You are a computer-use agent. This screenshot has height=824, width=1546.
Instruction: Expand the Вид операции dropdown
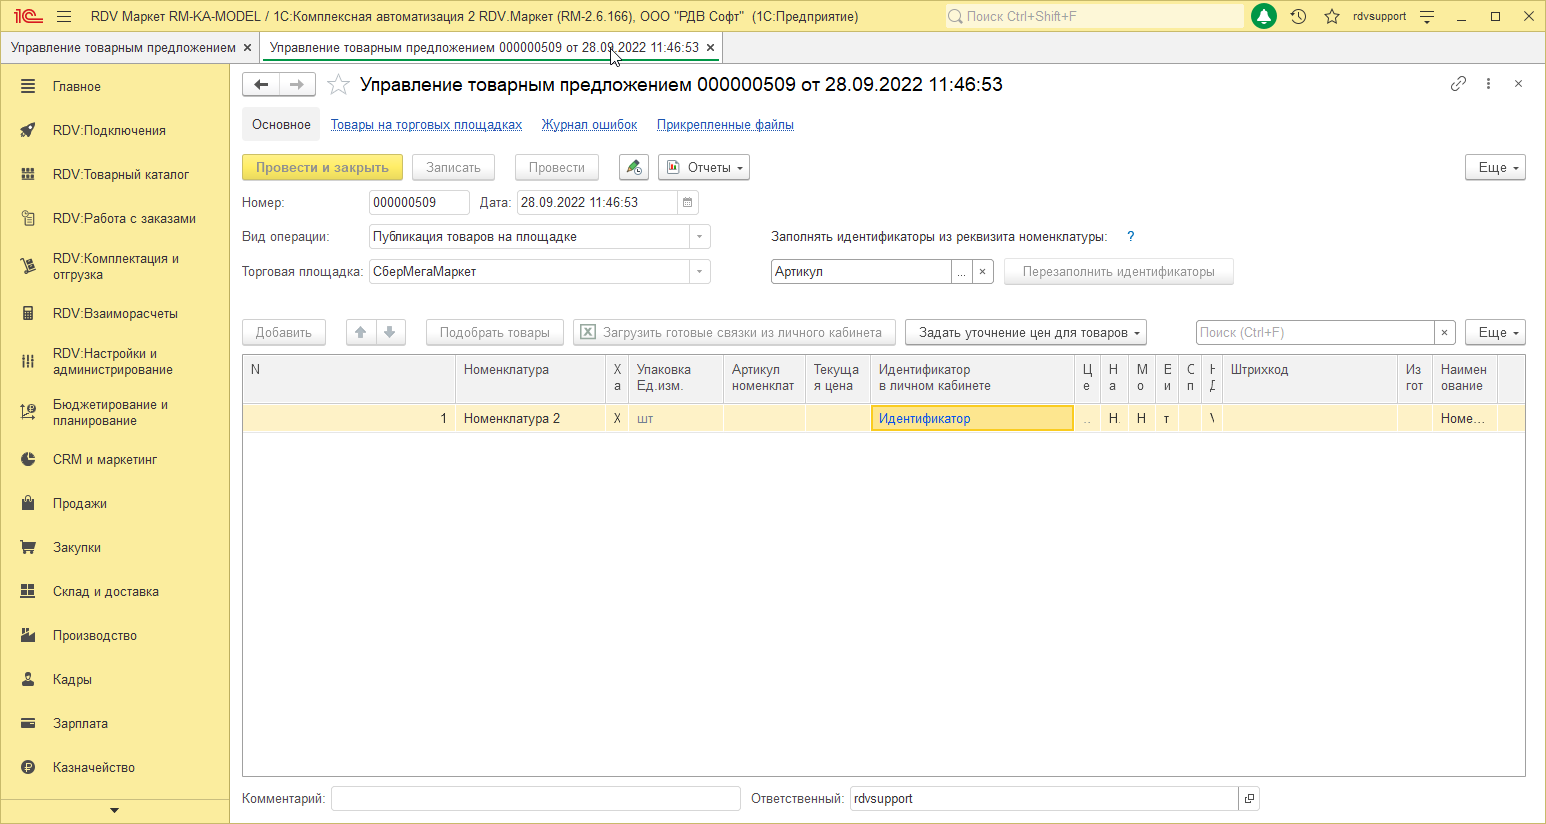pyautogui.click(x=700, y=237)
